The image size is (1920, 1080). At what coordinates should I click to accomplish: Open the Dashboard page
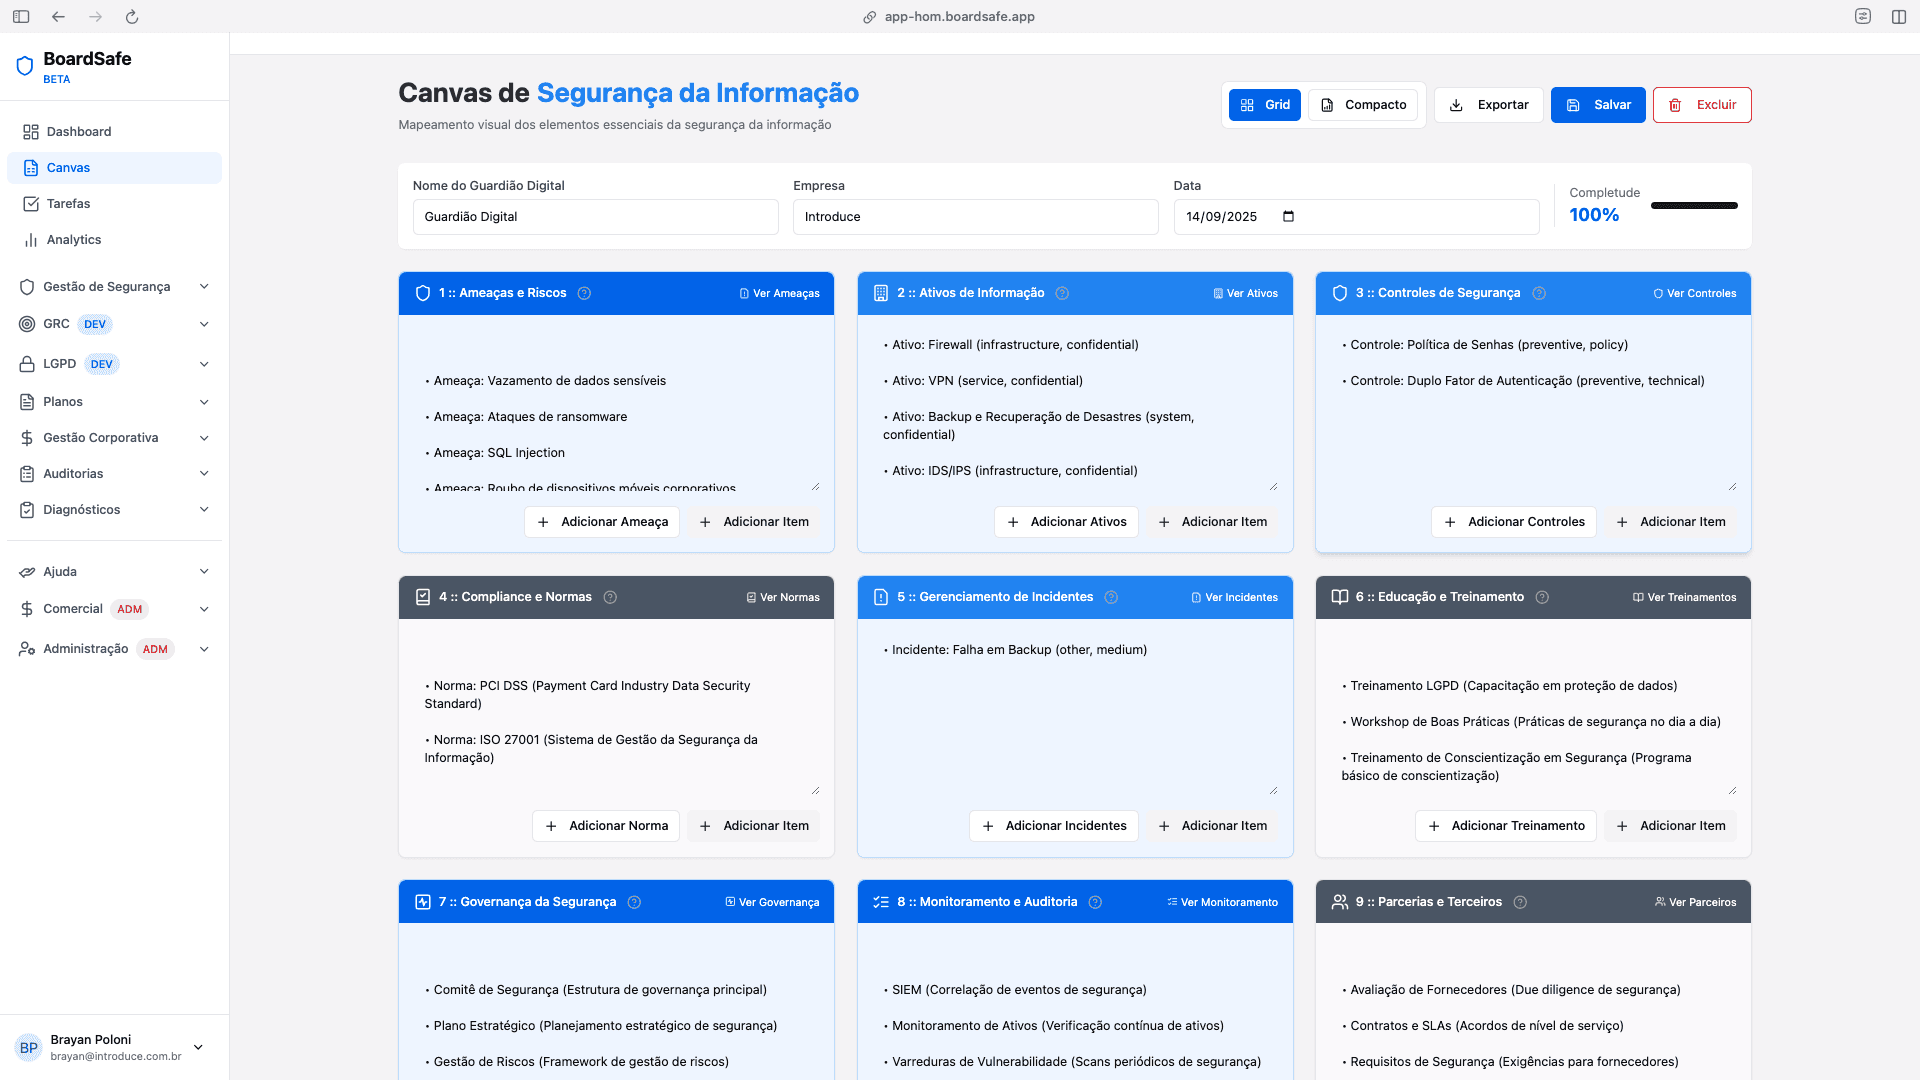[x=79, y=132]
